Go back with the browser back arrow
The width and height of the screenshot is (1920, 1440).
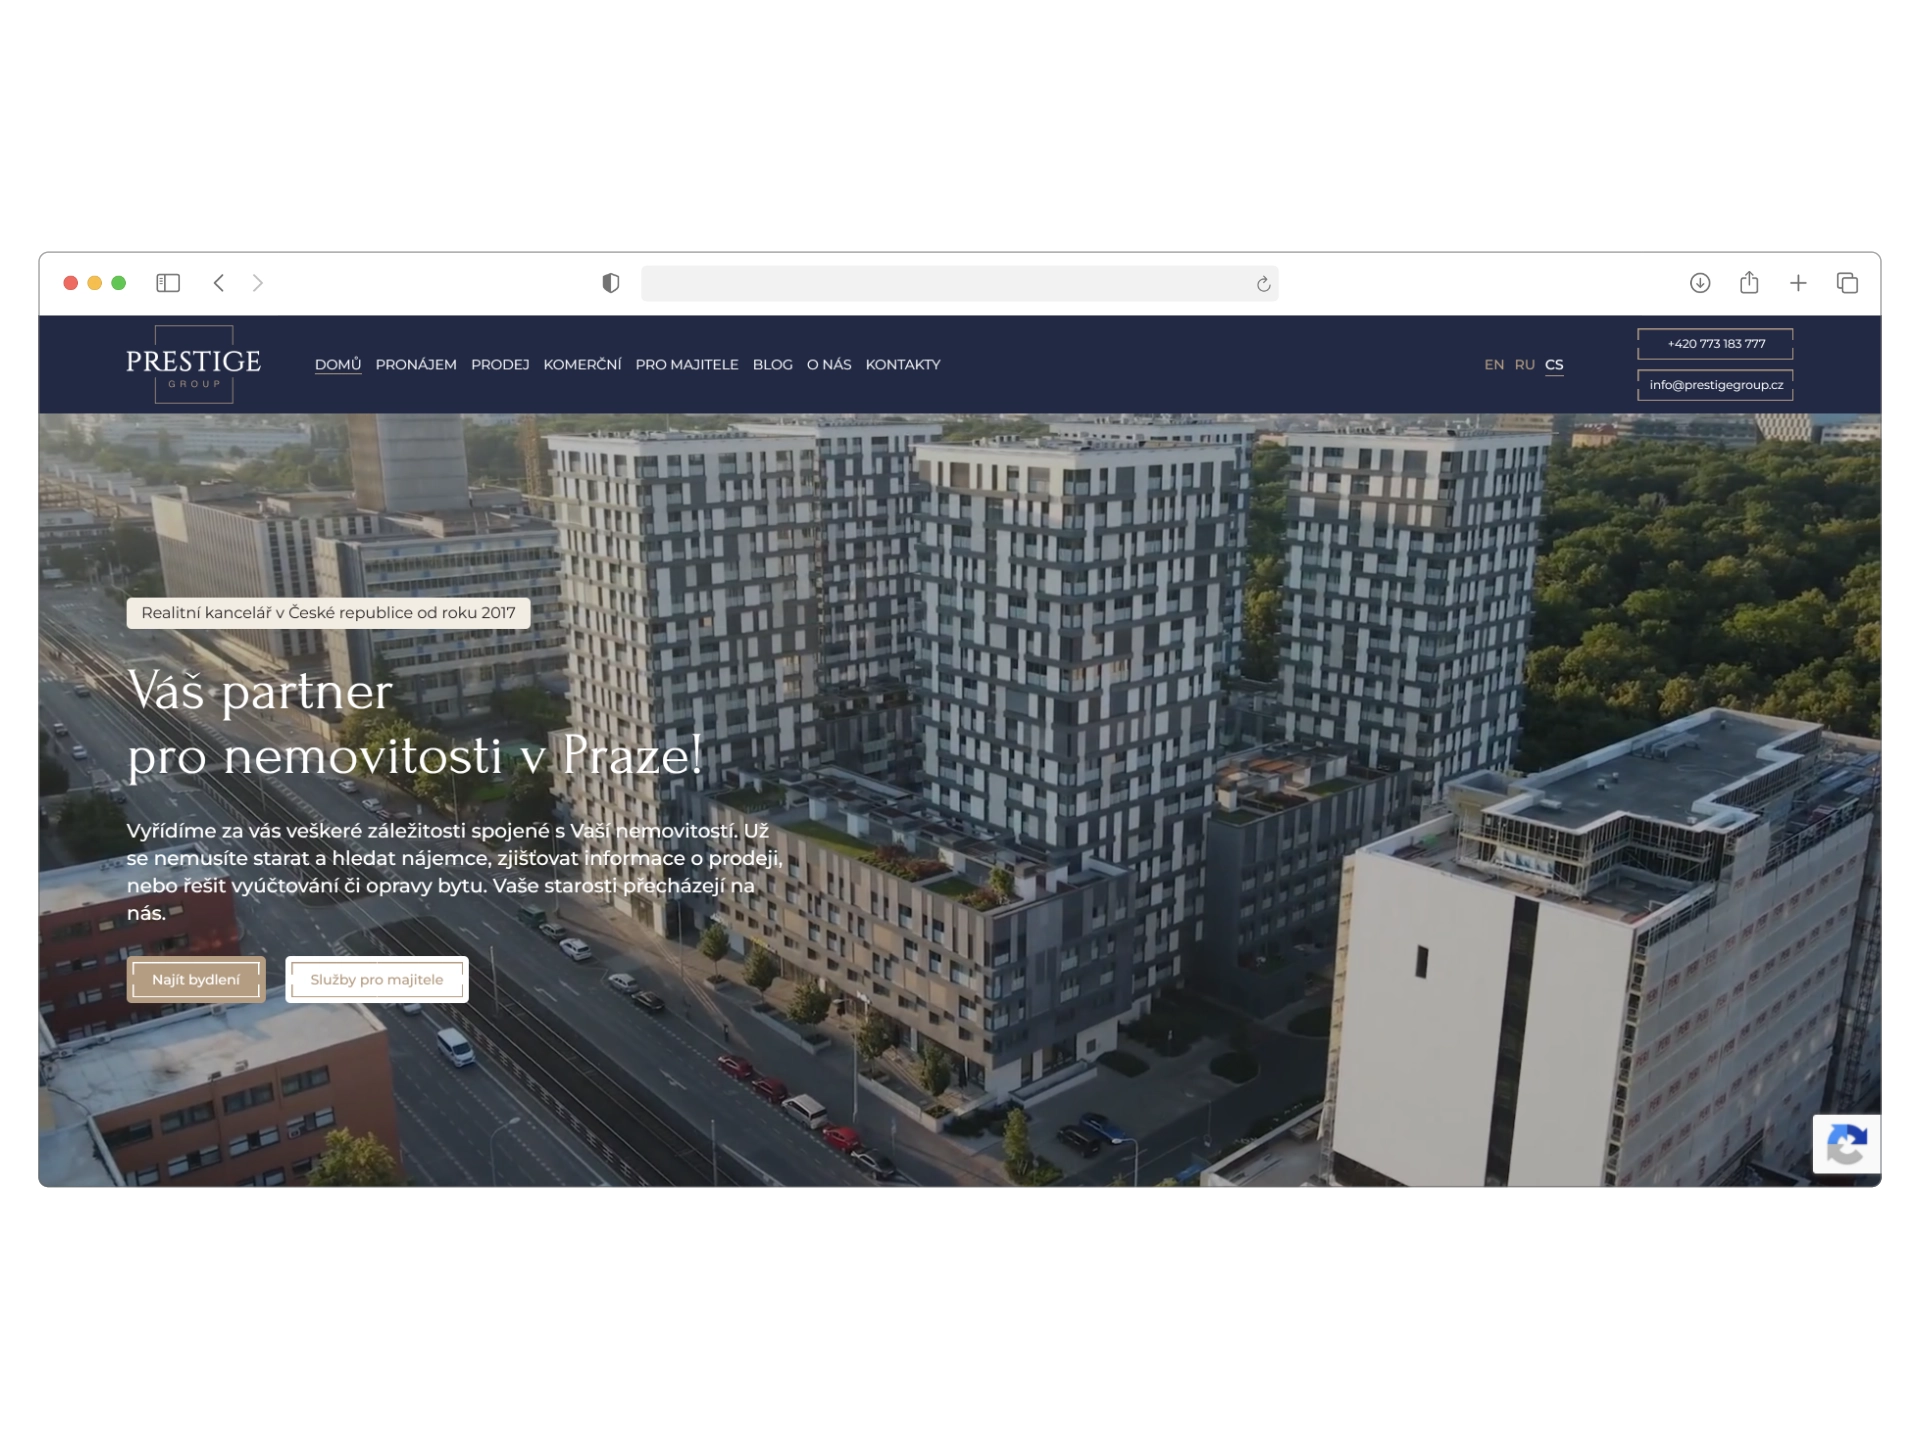[219, 283]
